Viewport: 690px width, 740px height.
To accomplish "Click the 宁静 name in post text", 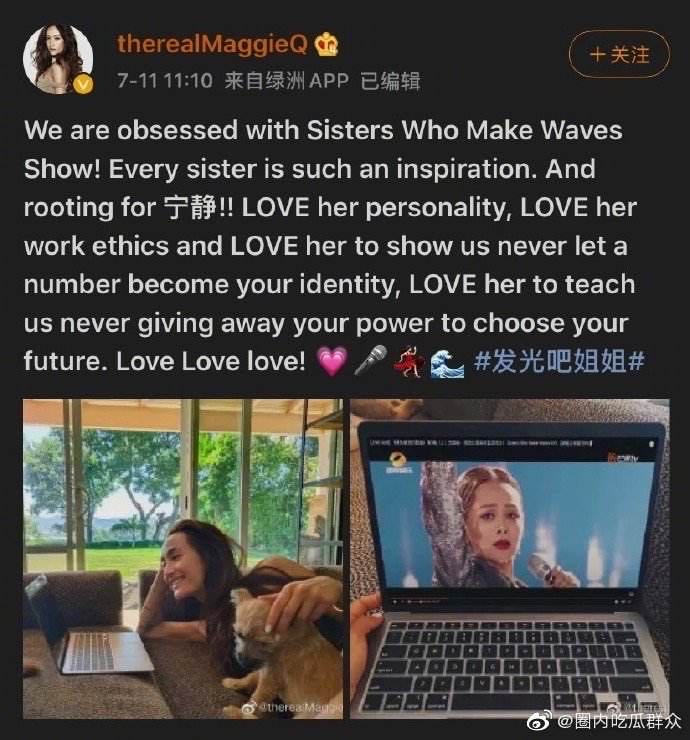I will [x=190, y=207].
